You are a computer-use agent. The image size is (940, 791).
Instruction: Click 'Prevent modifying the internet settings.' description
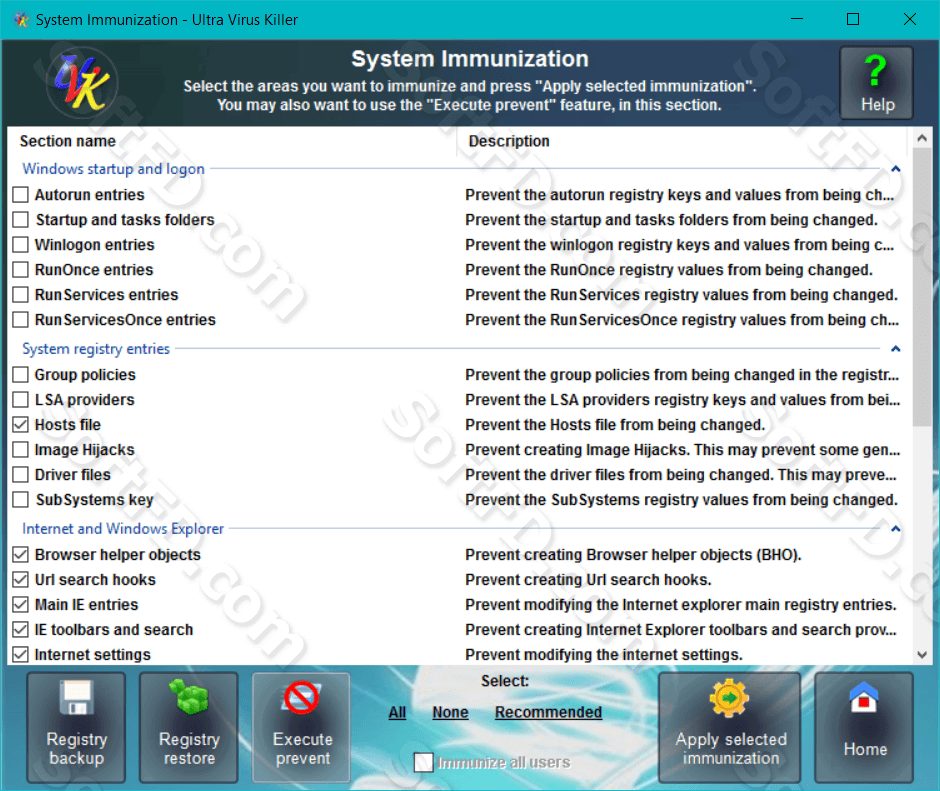pyautogui.click(x=604, y=654)
